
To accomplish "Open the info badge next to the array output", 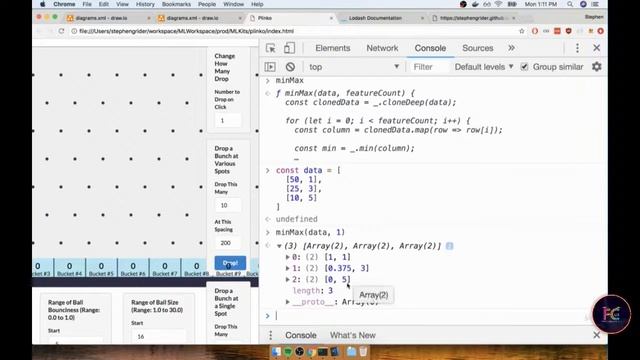I will [449, 246].
